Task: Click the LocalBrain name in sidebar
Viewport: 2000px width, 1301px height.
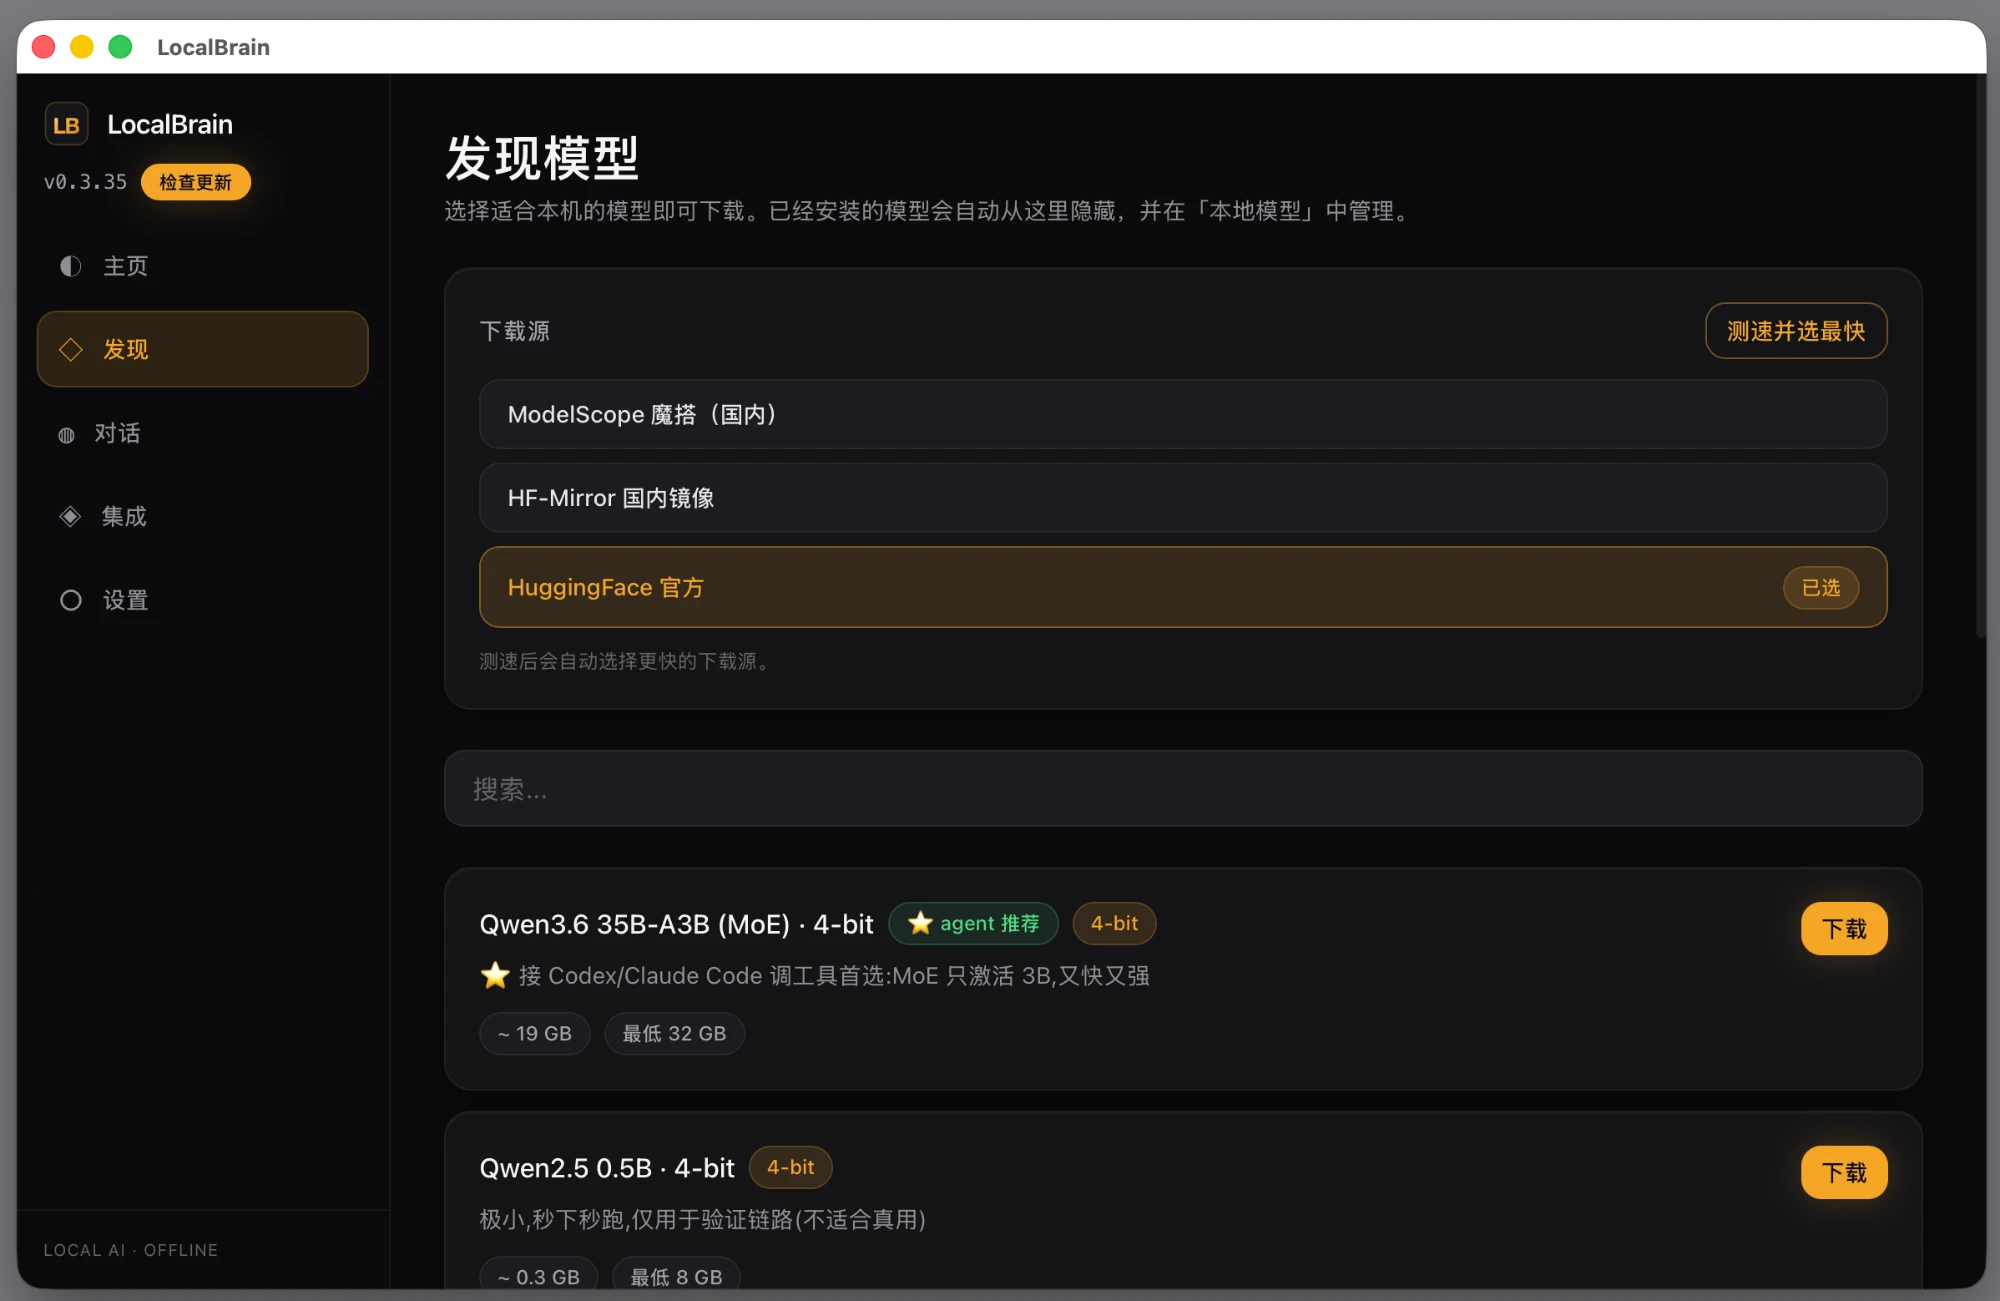Action: [x=170, y=124]
